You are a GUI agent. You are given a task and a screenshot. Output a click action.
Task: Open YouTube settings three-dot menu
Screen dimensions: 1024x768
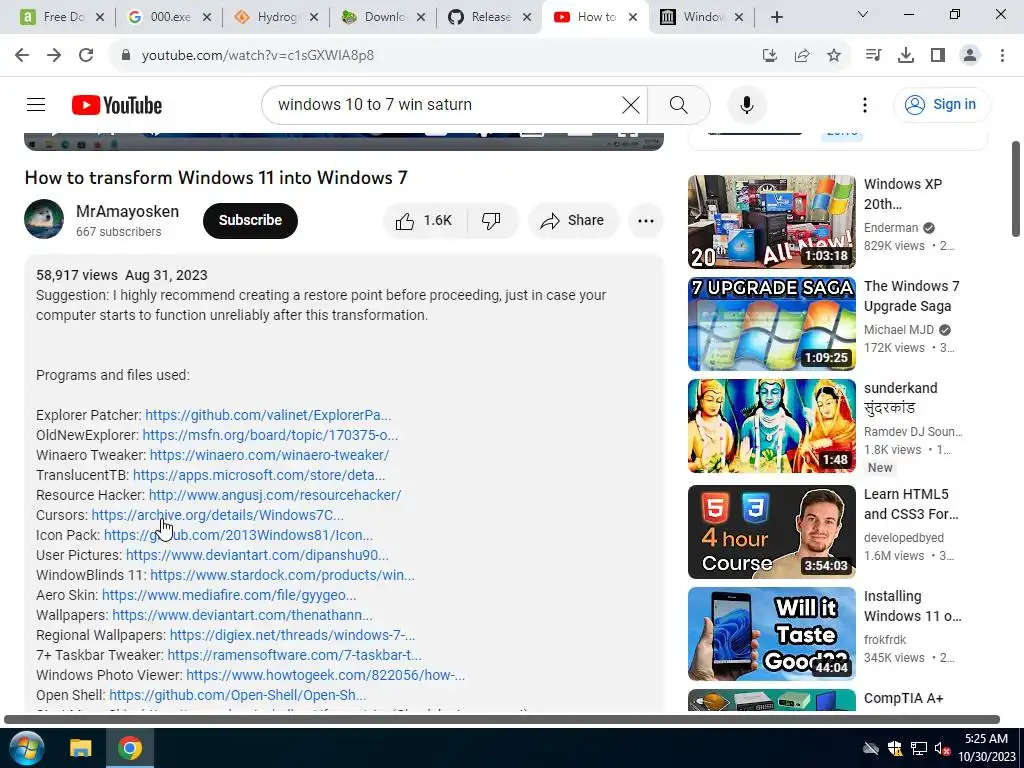pos(865,104)
